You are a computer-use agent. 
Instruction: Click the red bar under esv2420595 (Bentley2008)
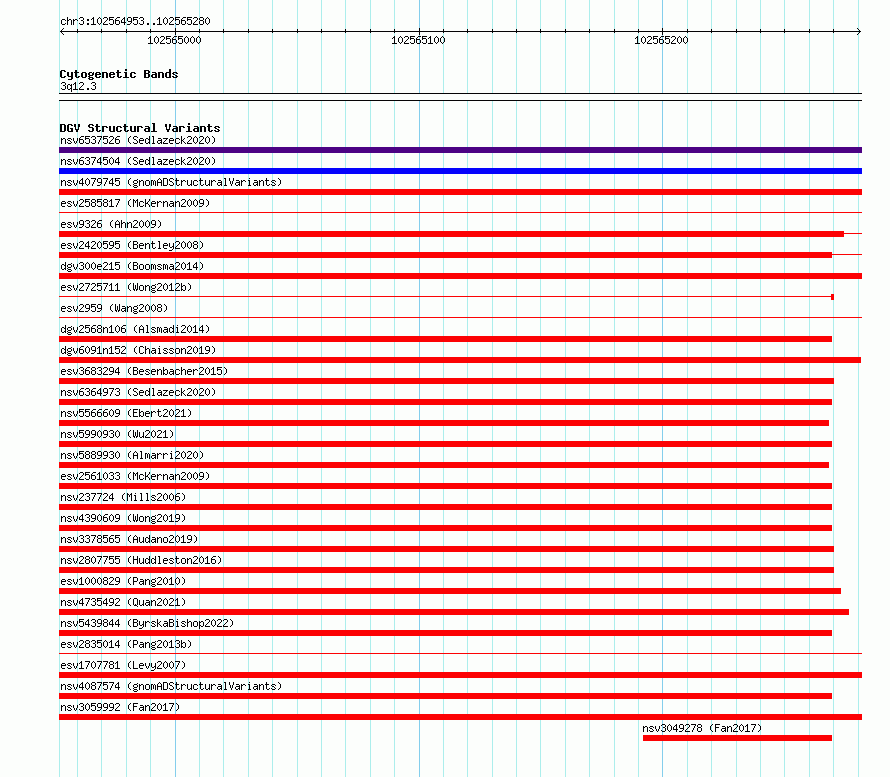446,255
